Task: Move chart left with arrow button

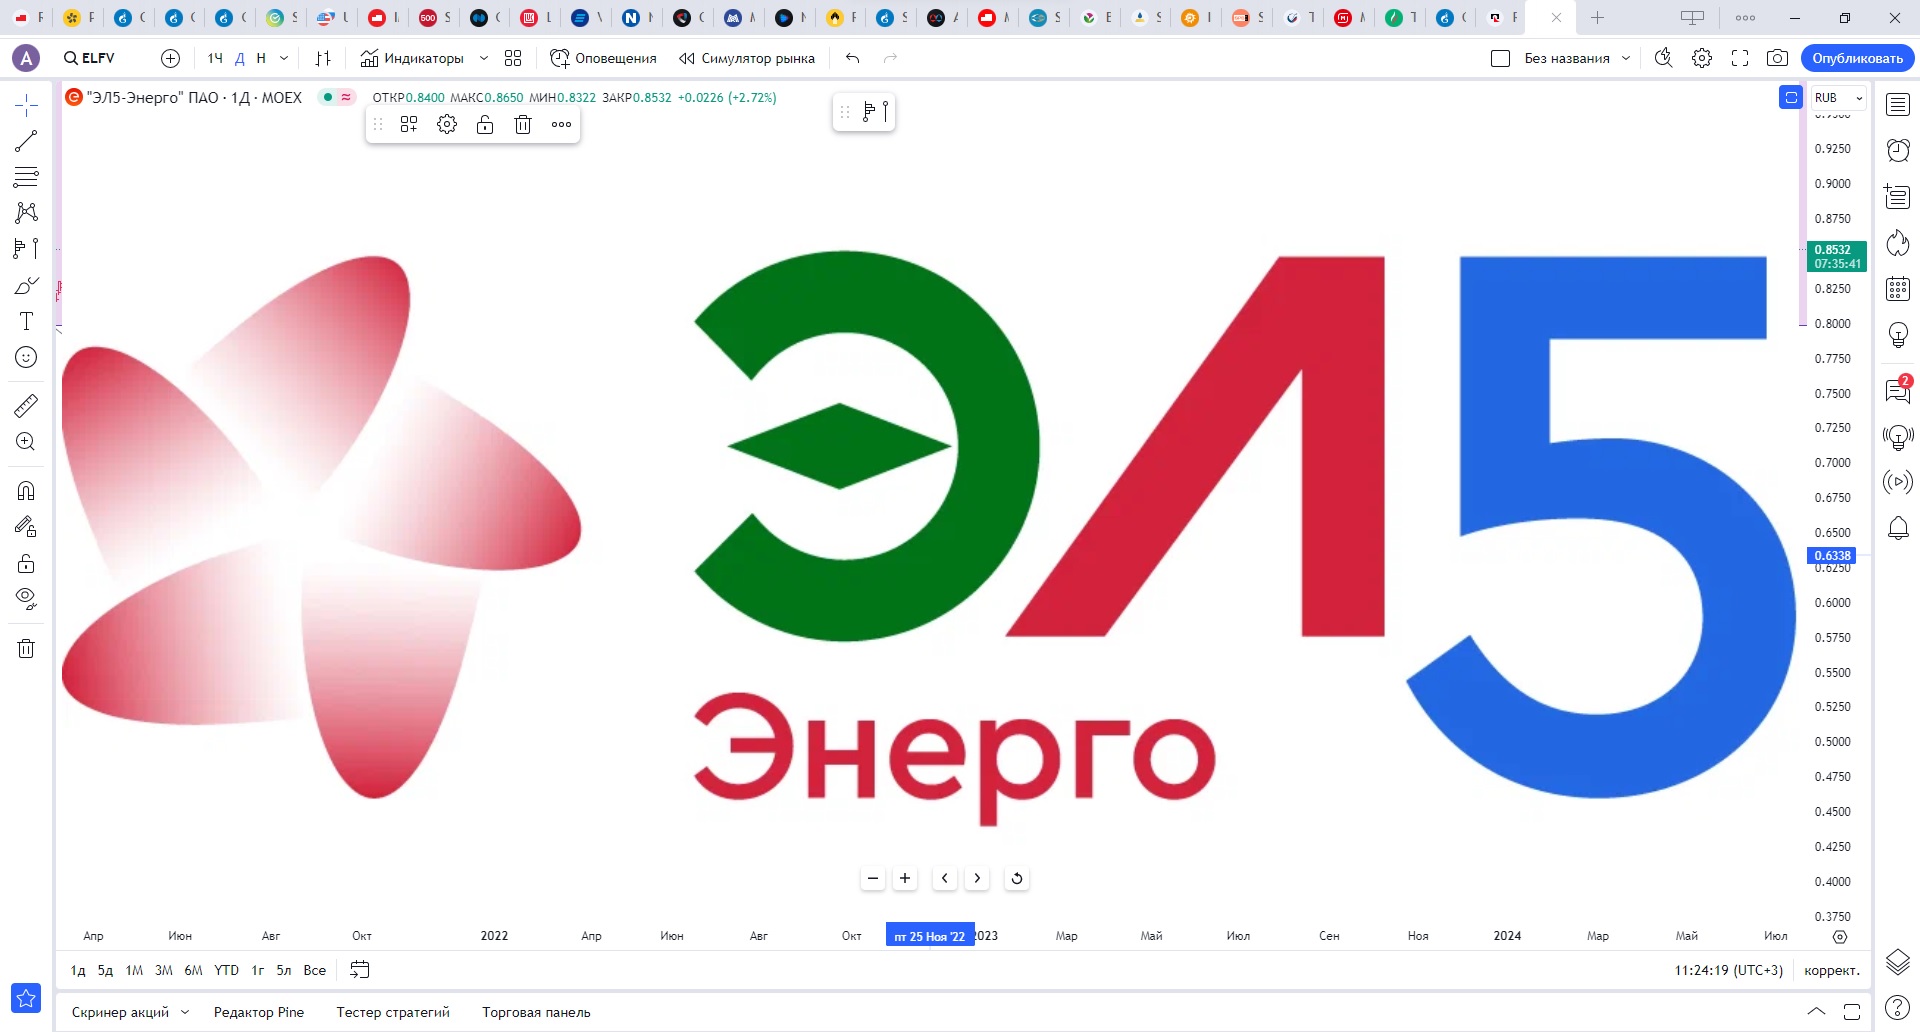Action: [x=945, y=878]
